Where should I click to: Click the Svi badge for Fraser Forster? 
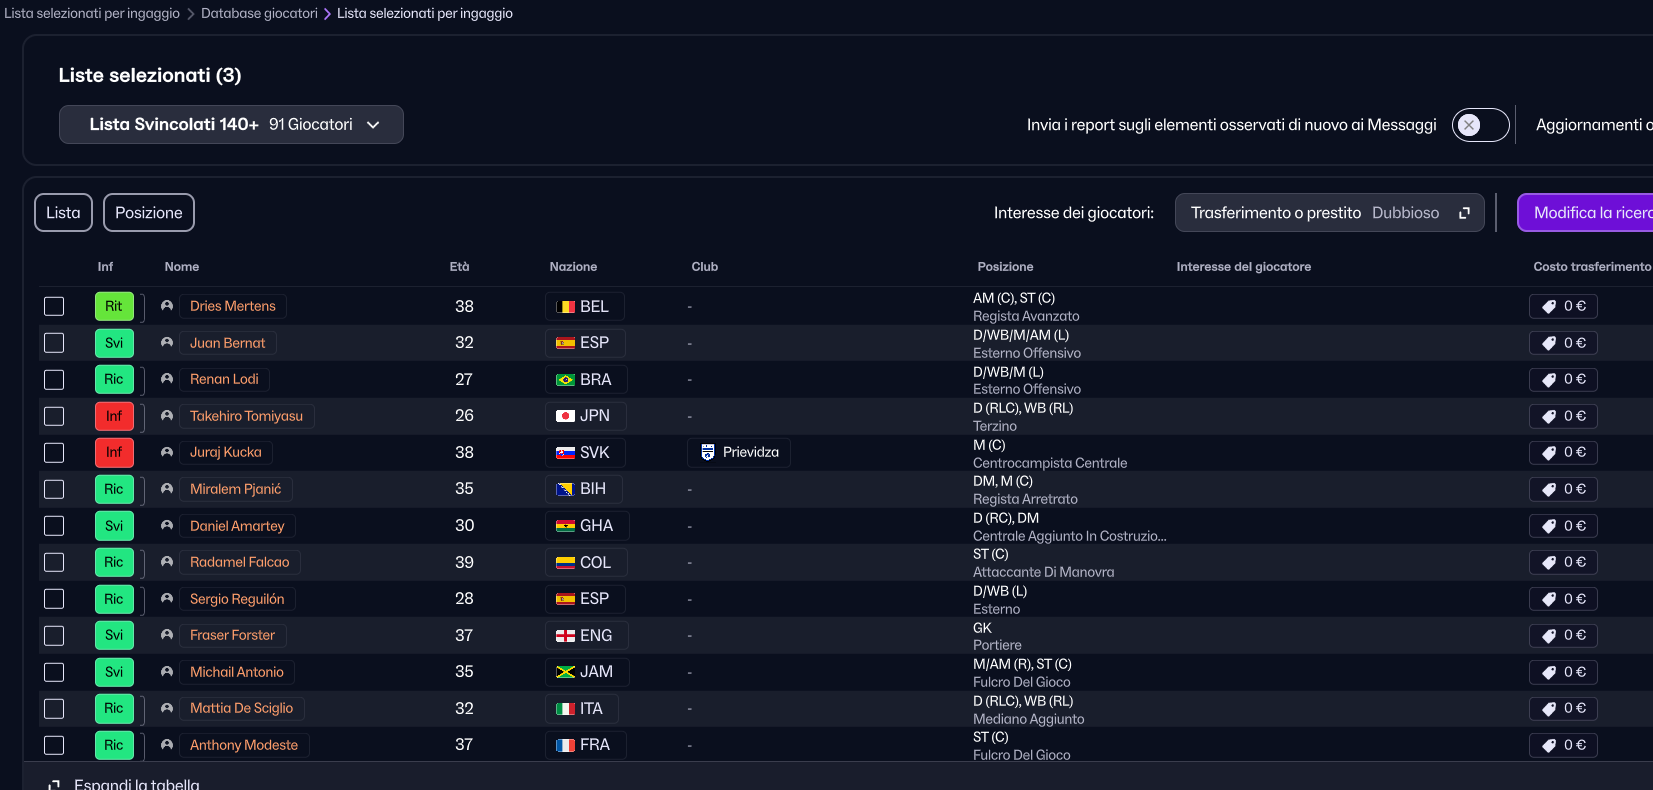pos(114,635)
